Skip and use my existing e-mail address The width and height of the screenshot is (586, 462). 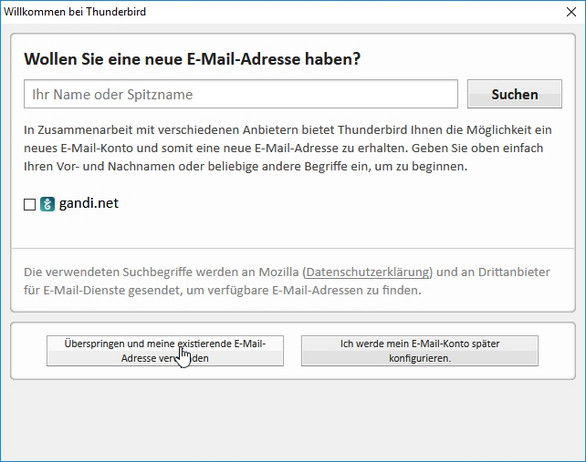(x=165, y=351)
